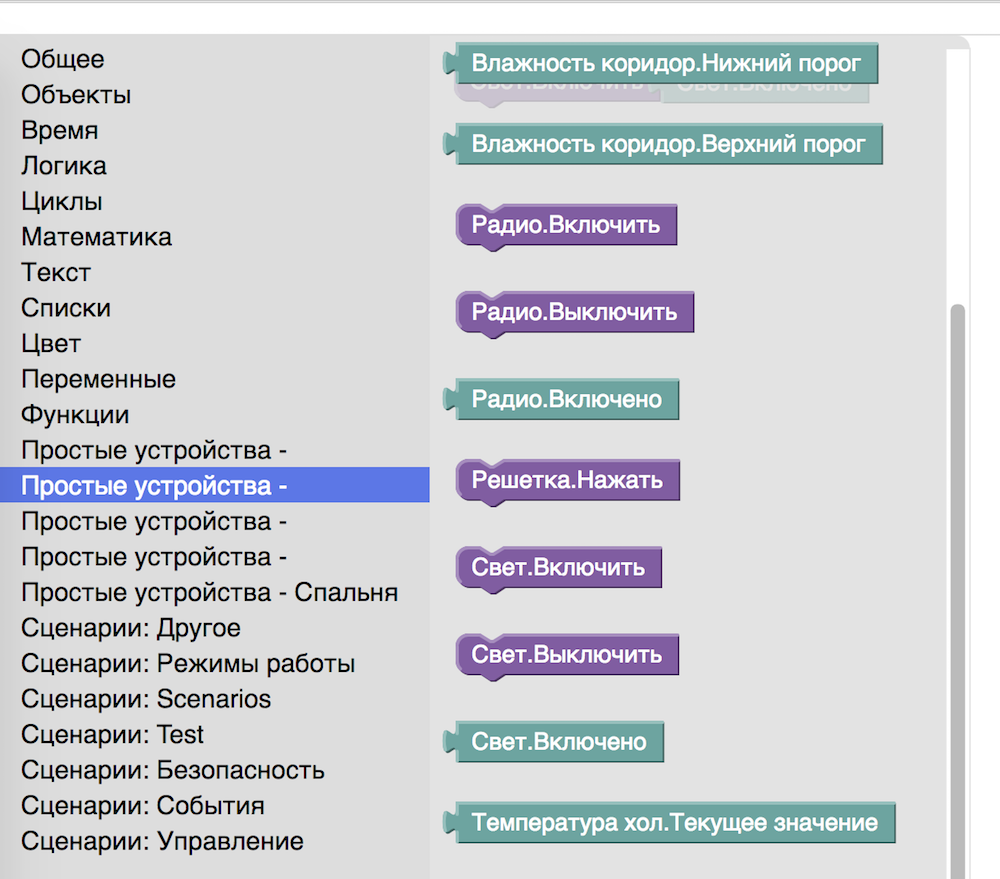Select the Радио.Включено condition block

tap(567, 399)
